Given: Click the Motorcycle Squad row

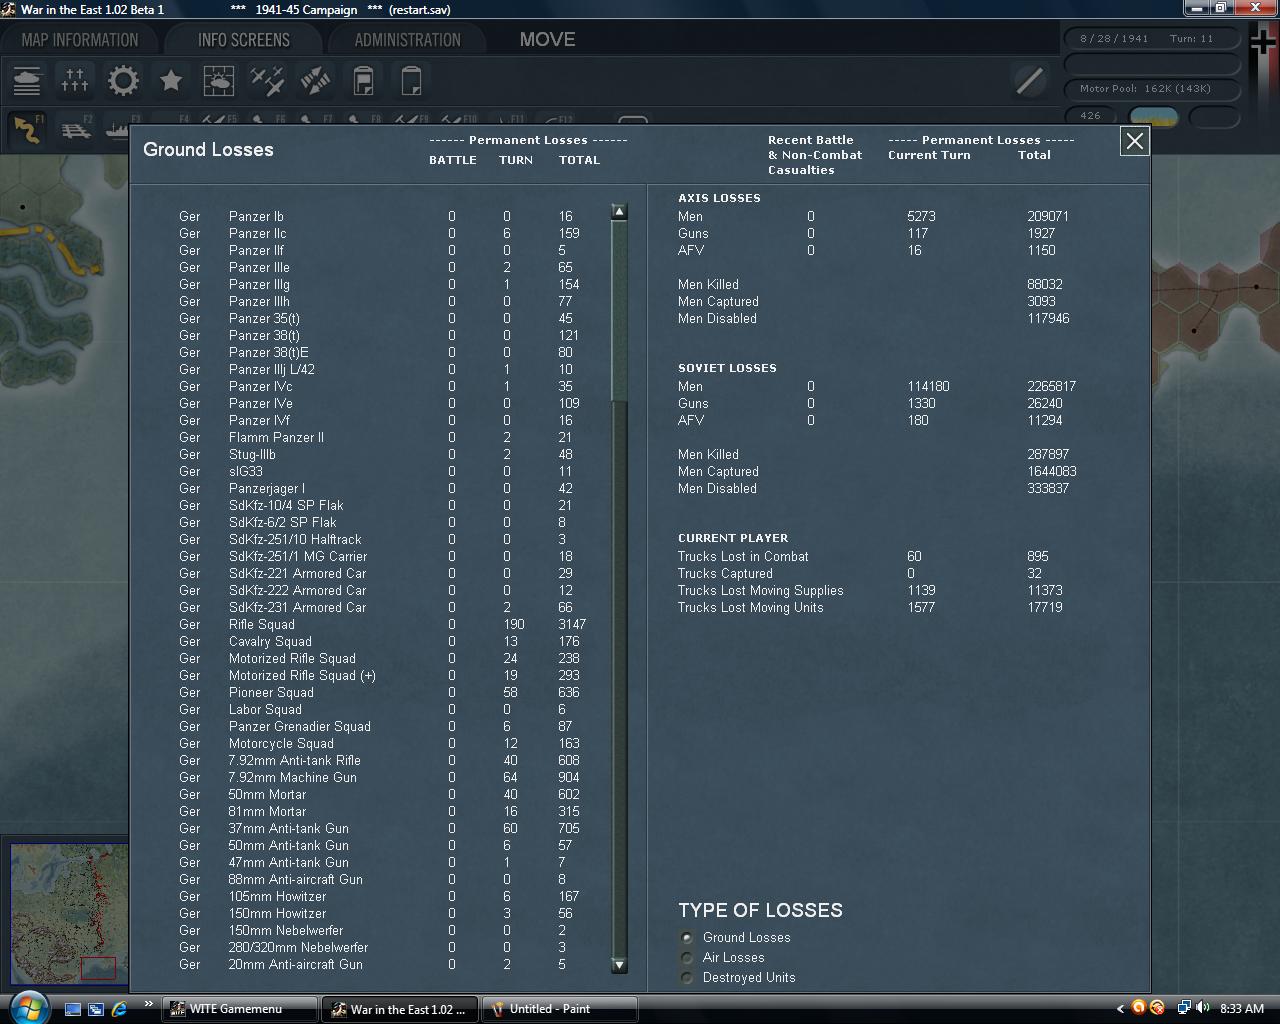Looking at the screenshot, I should click(x=383, y=743).
